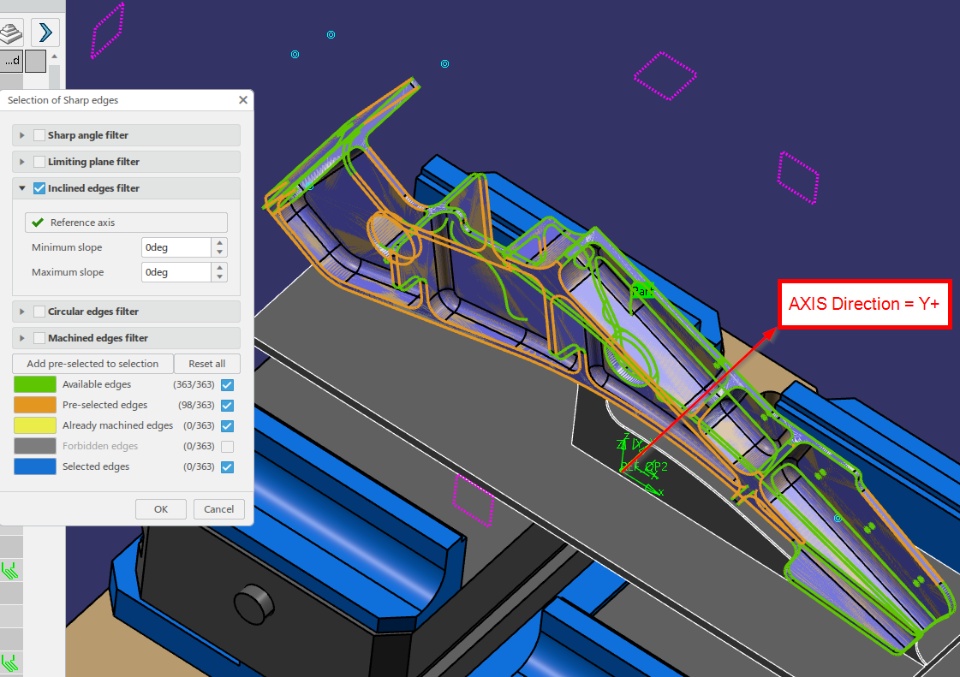Image resolution: width=960 pixels, height=677 pixels.
Task: Toggle Forbidden edges visibility checkbox
Action: tap(227, 446)
